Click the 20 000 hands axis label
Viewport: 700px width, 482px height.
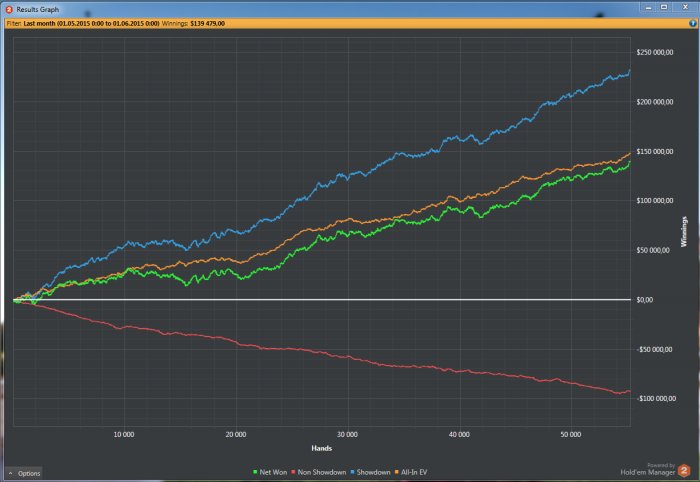(x=236, y=434)
